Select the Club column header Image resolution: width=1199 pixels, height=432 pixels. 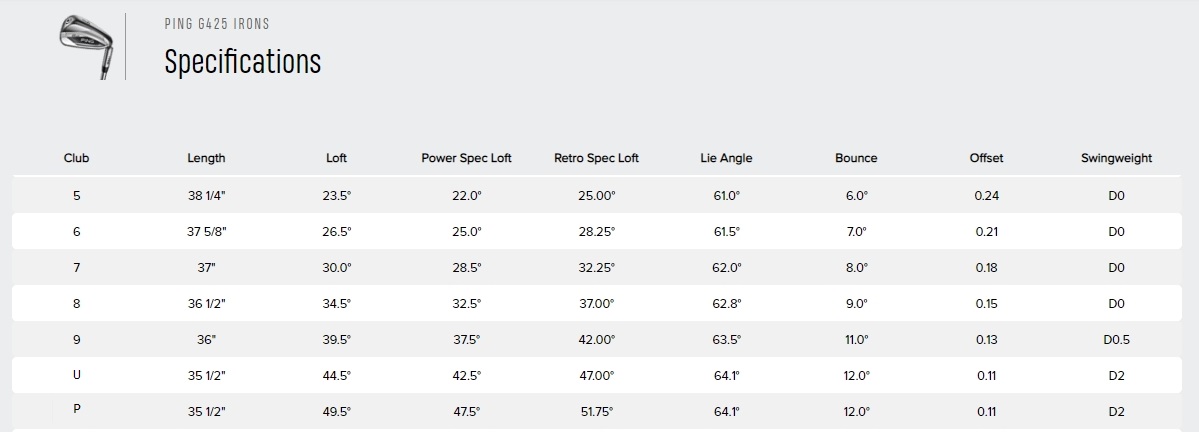tap(76, 158)
